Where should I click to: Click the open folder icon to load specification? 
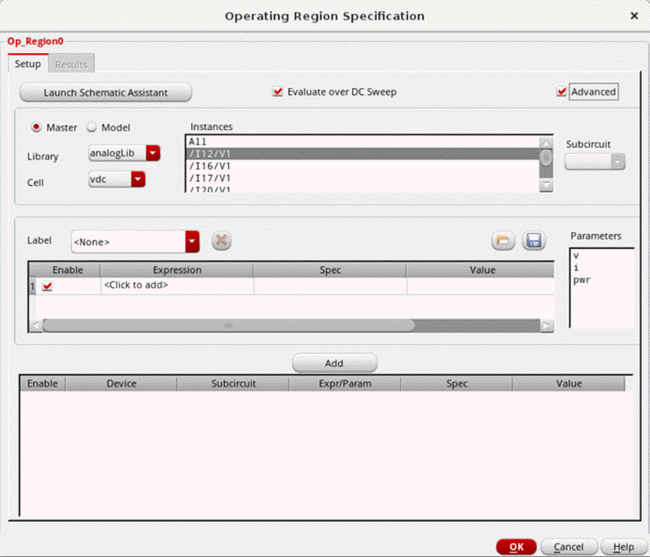[502, 241]
